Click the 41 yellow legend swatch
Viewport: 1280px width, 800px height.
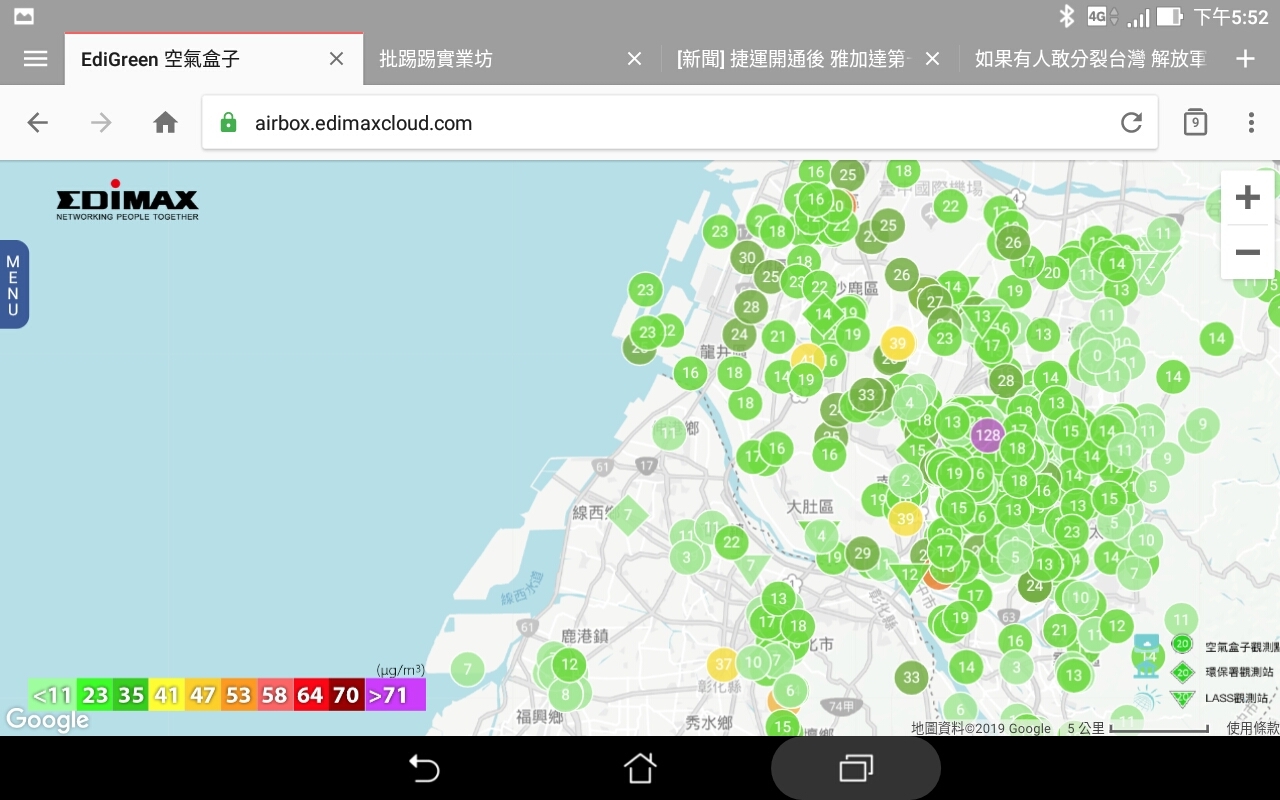(166, 694)
